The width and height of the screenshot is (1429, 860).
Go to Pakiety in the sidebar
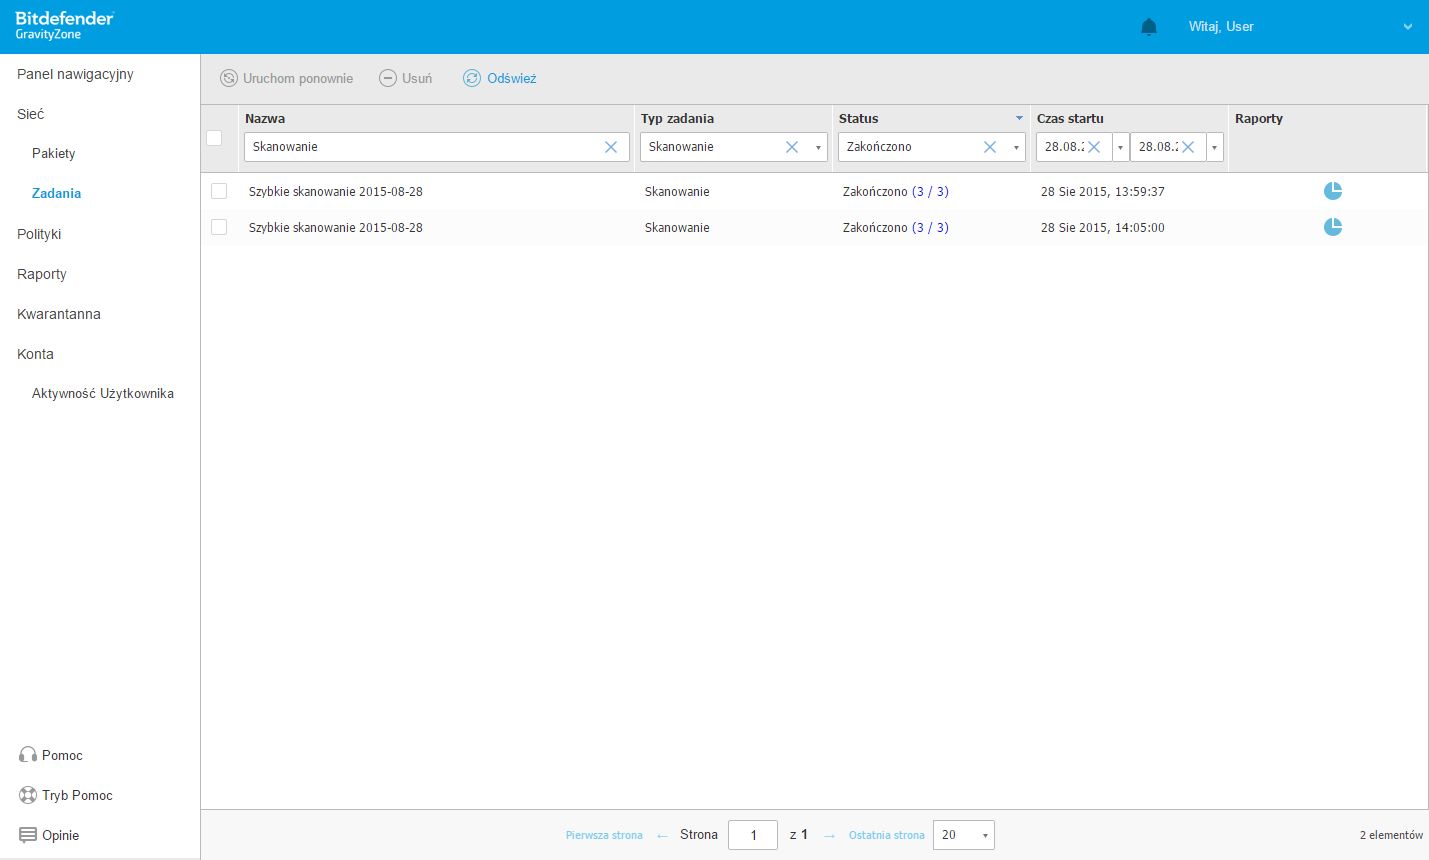pos(54,153)
